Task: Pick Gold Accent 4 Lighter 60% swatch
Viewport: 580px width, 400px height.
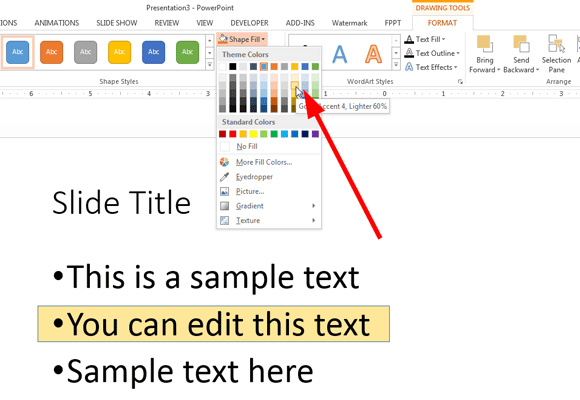Action: 295,85
